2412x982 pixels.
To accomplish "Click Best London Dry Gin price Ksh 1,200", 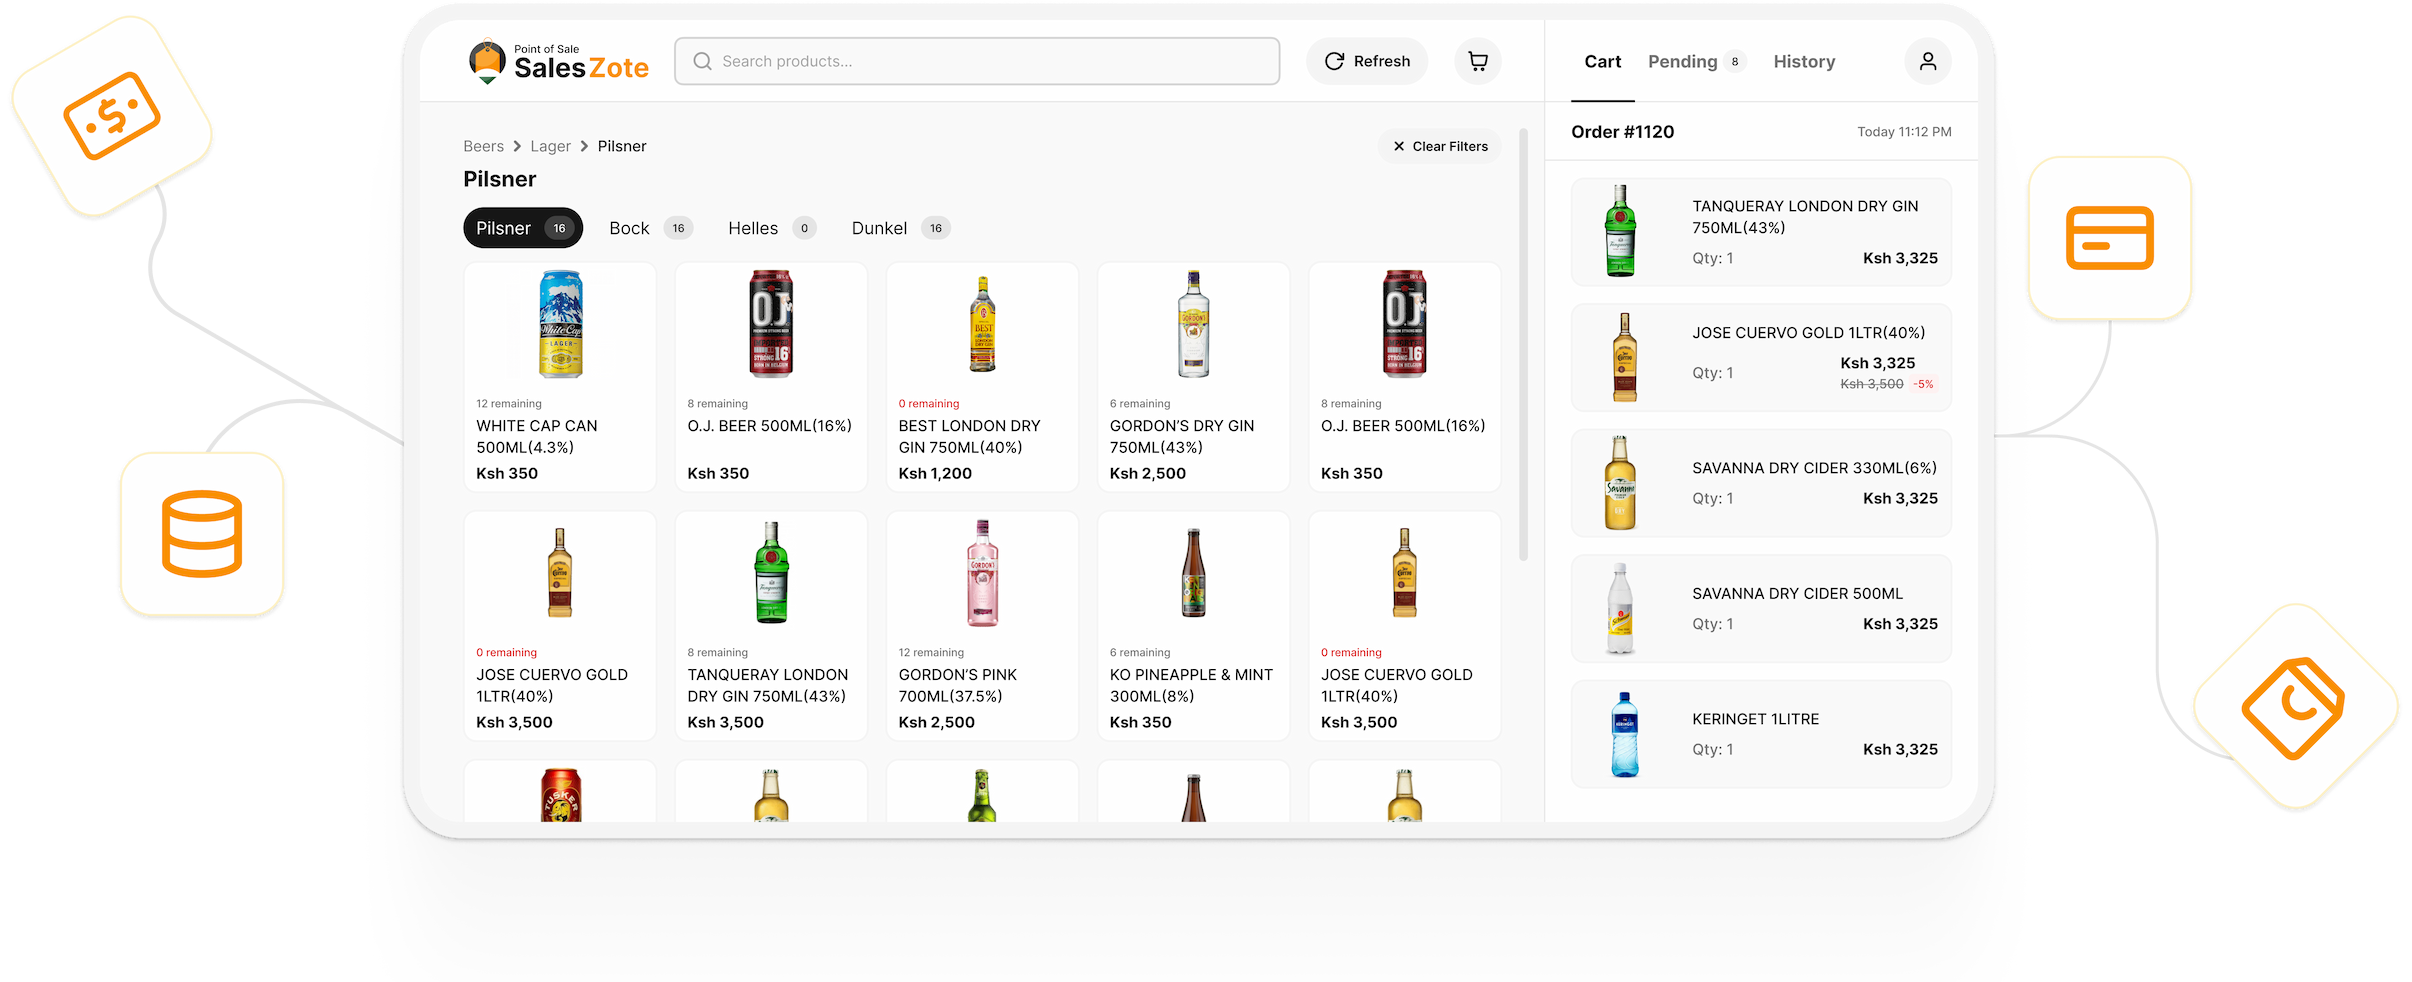I will coord(935,473).
